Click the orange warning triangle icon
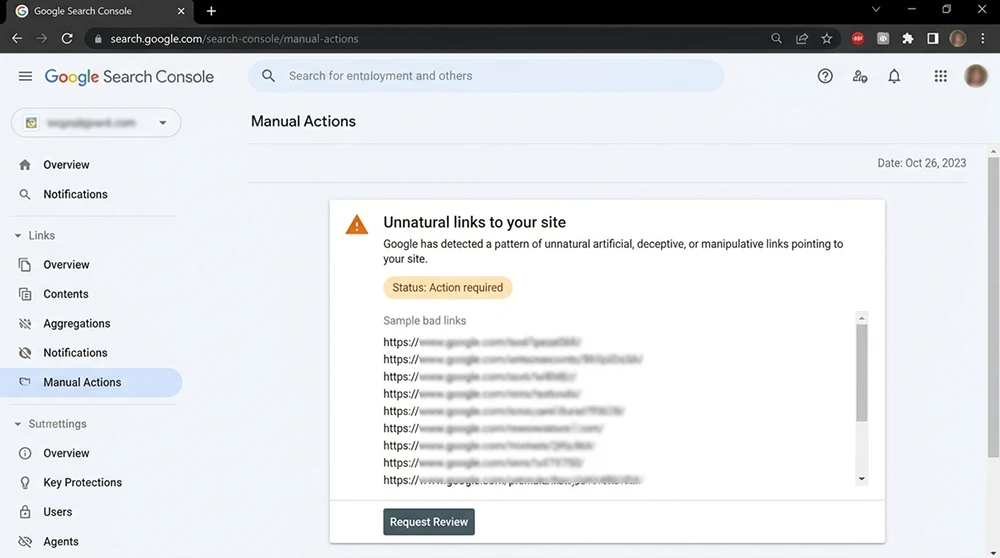Viewport: 1000px width, 558px height. (357, 224)
